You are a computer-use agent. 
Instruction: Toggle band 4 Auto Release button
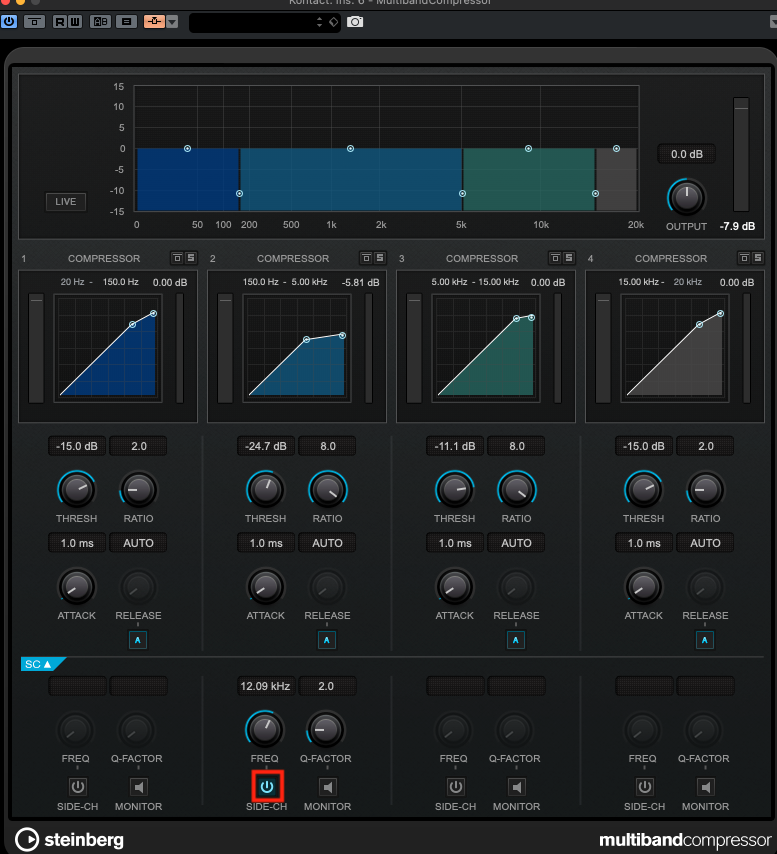[705, 640]
